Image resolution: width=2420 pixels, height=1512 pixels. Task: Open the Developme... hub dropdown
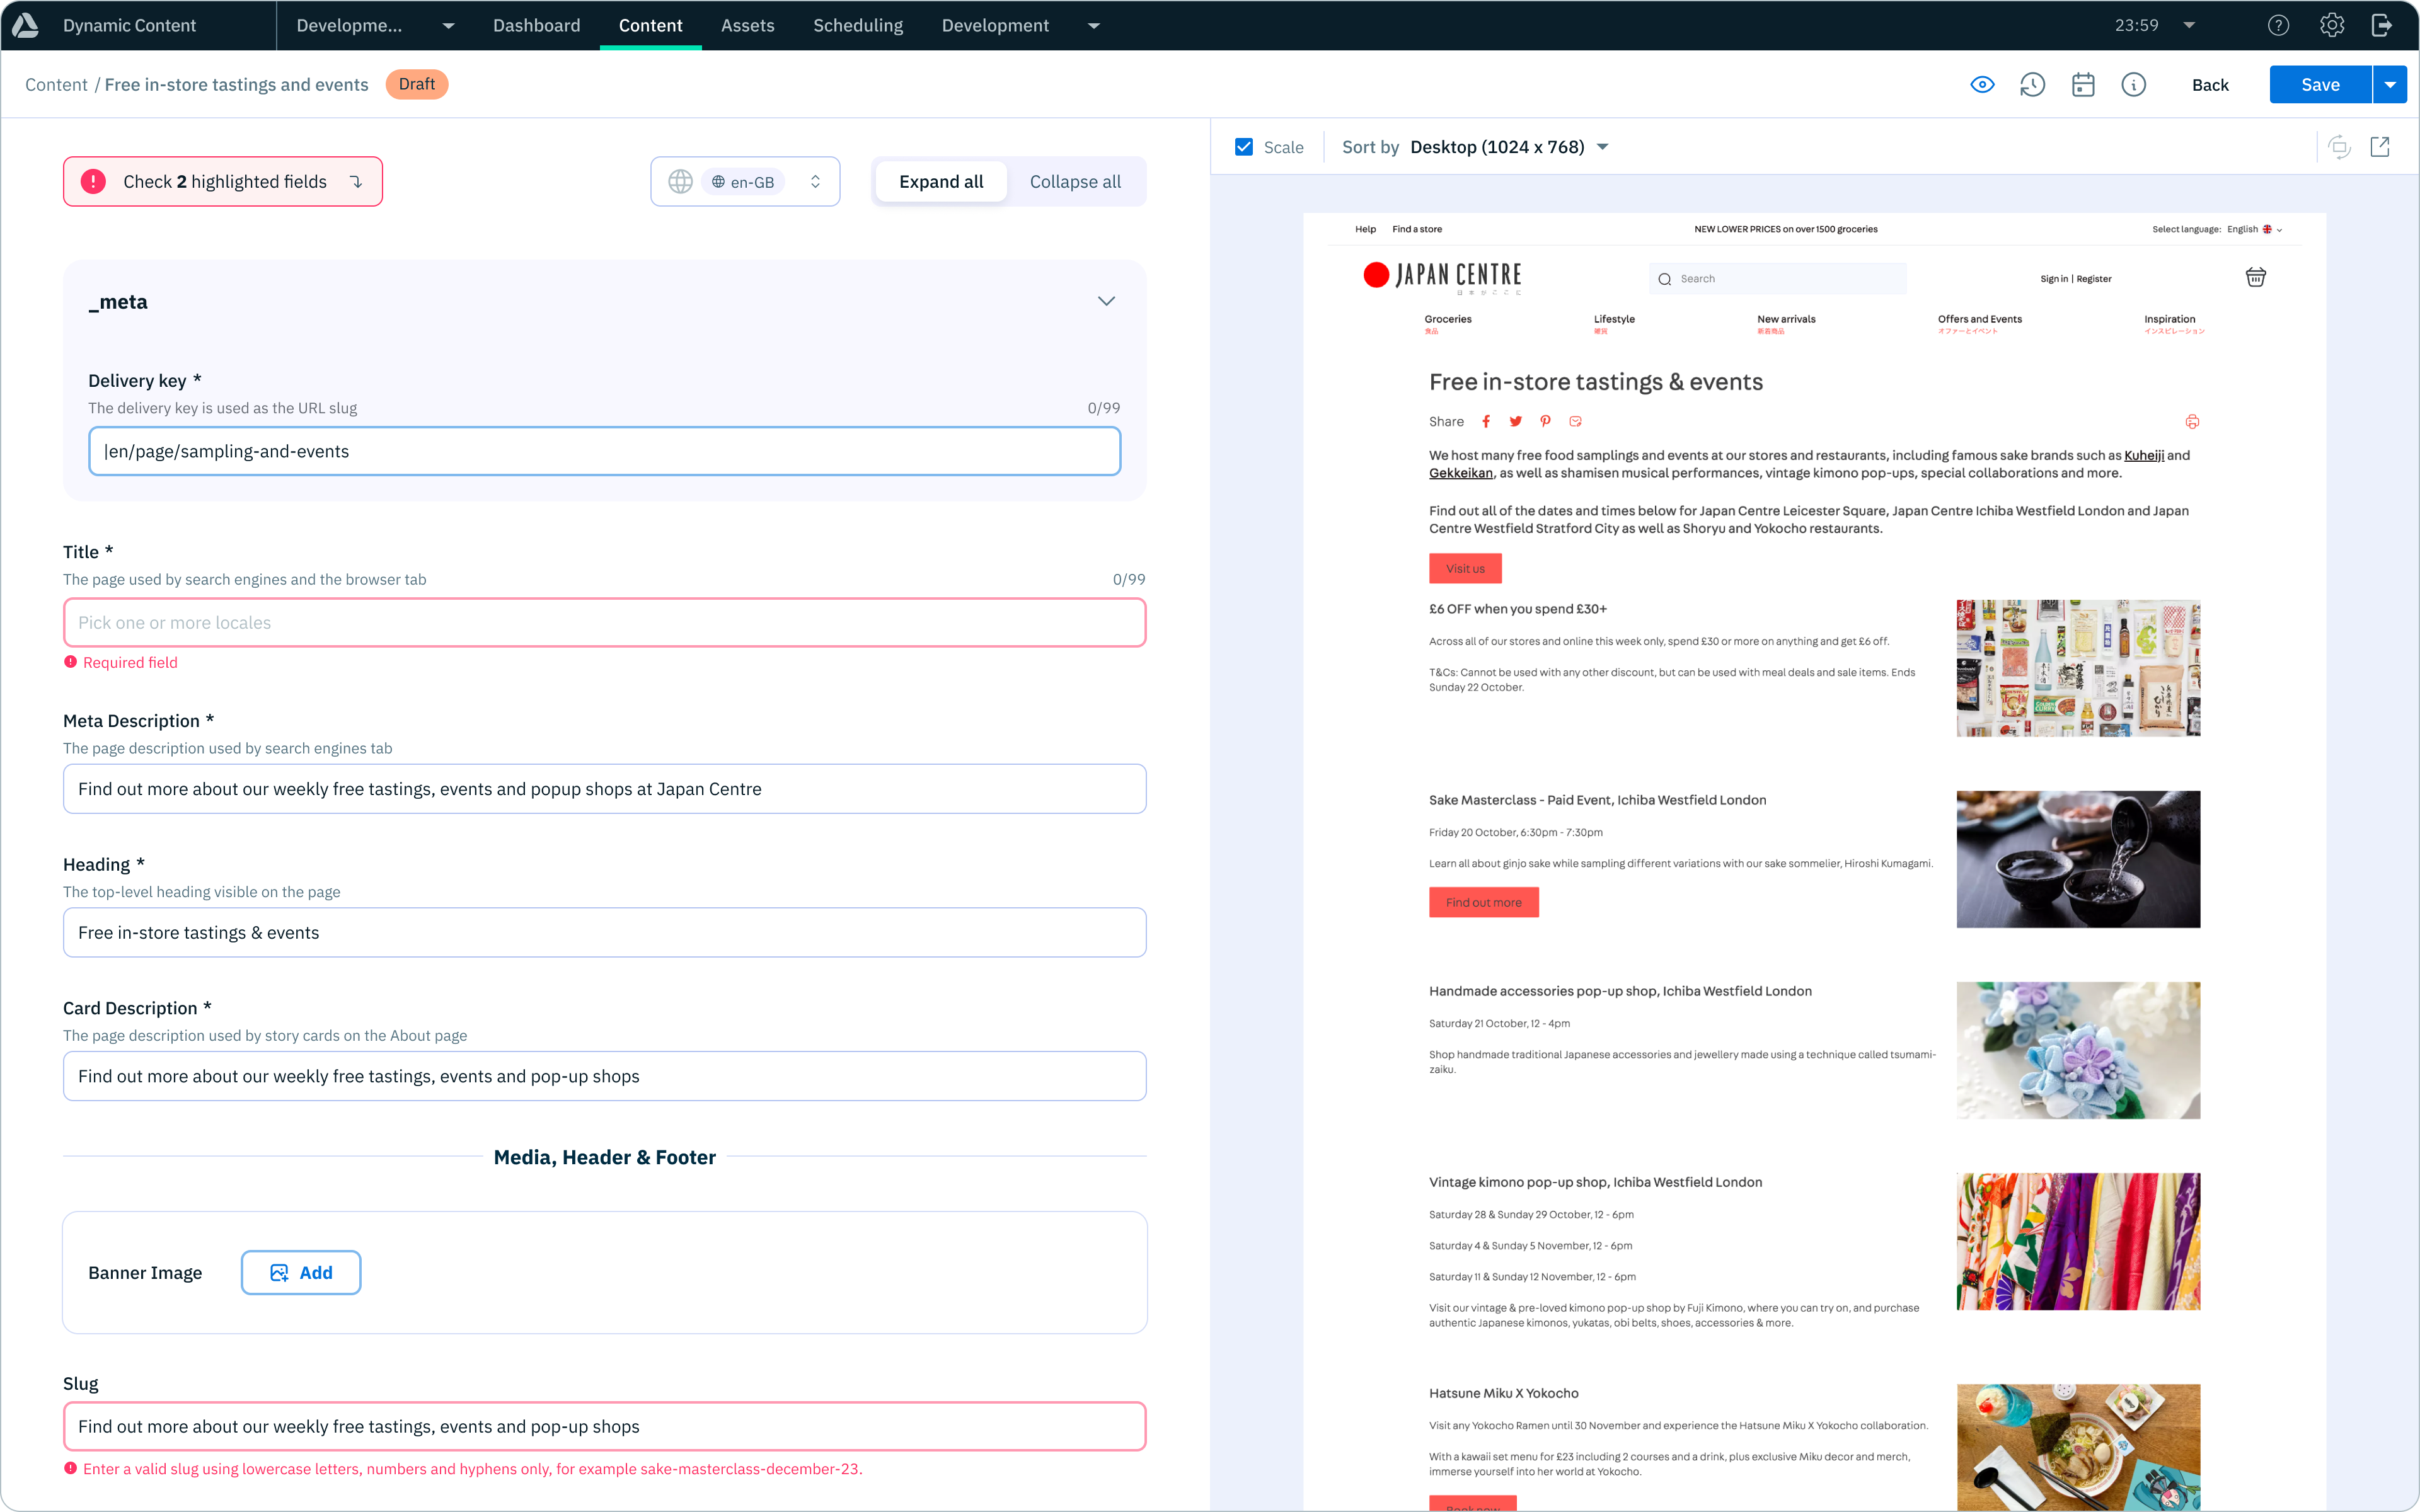375,25
